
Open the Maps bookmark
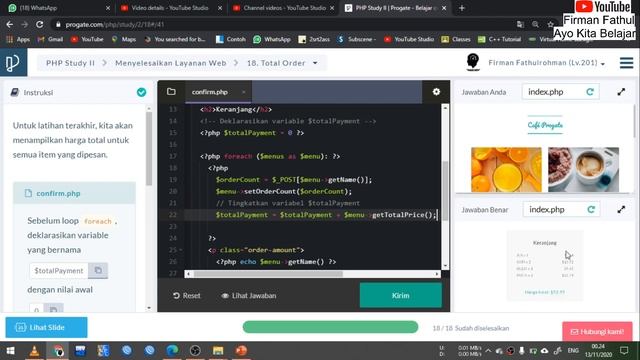[x=124, y=39]
